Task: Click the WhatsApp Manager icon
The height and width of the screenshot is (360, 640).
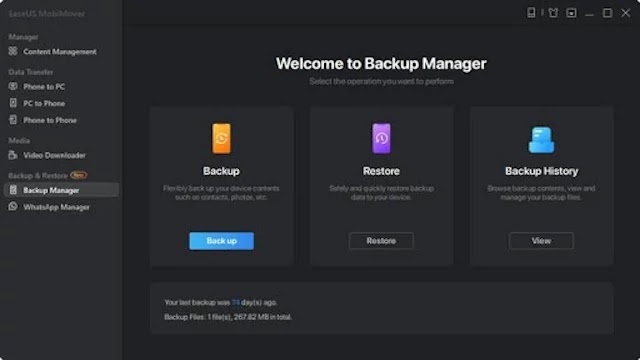Action: 13,206
